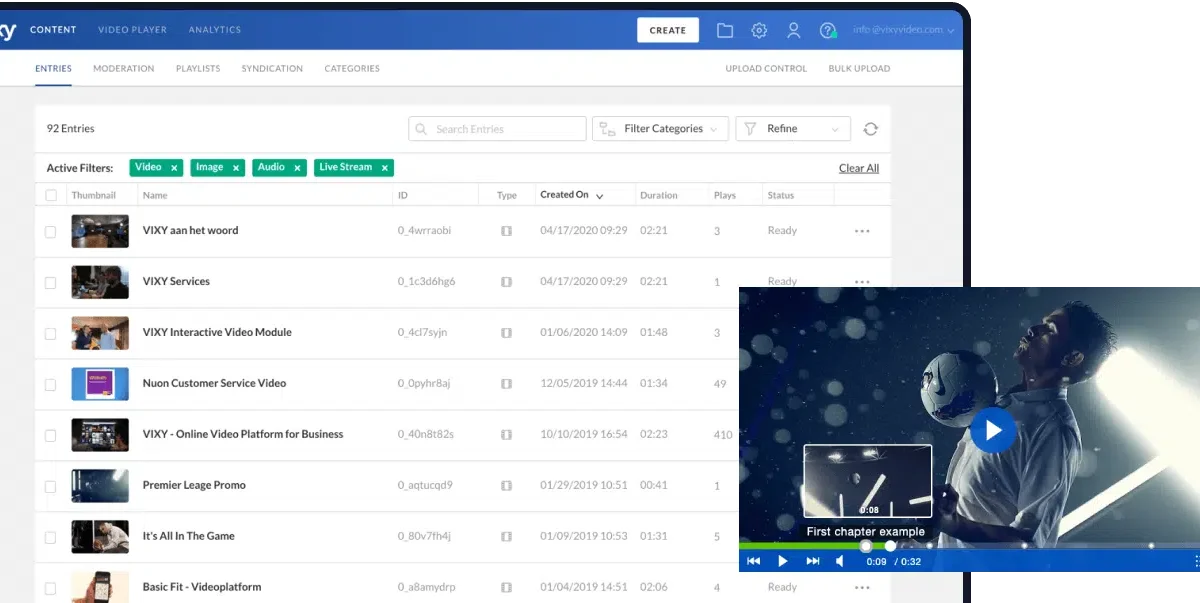Screen dimensions: 1200x603
Task: Remove the Video filter tag
Action: click(x=174, y=168)
